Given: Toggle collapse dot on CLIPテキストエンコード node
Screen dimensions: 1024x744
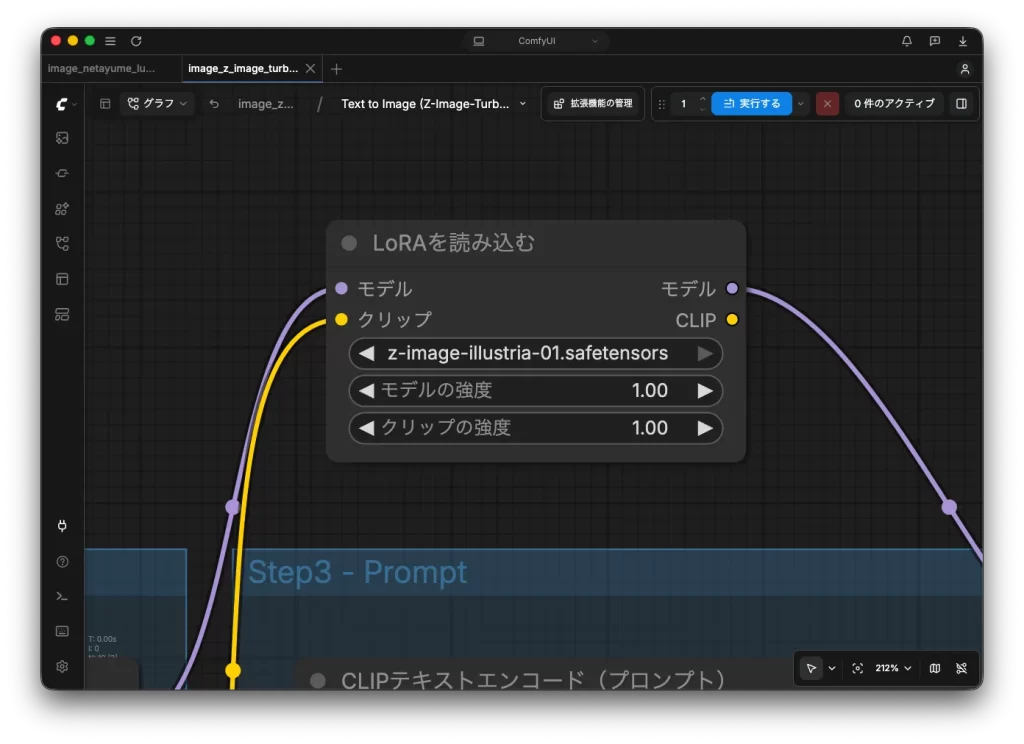Looking at the screenshot, I should click(318, 681).
